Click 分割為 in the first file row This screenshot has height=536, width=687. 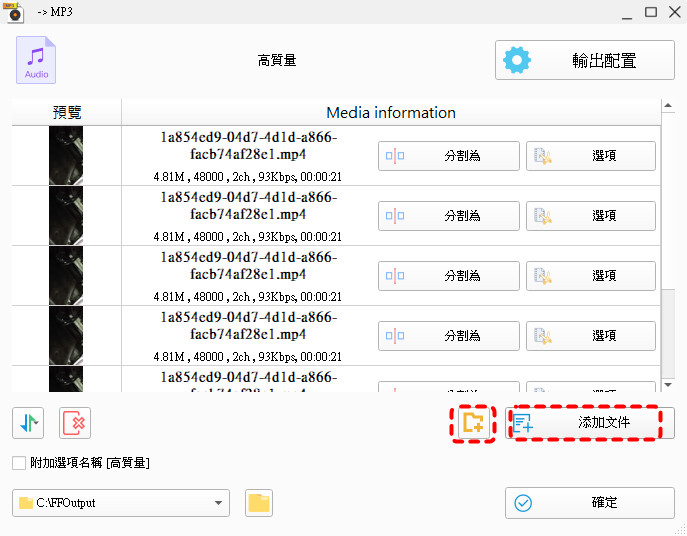pyautogui.click(x=449, y=156)
